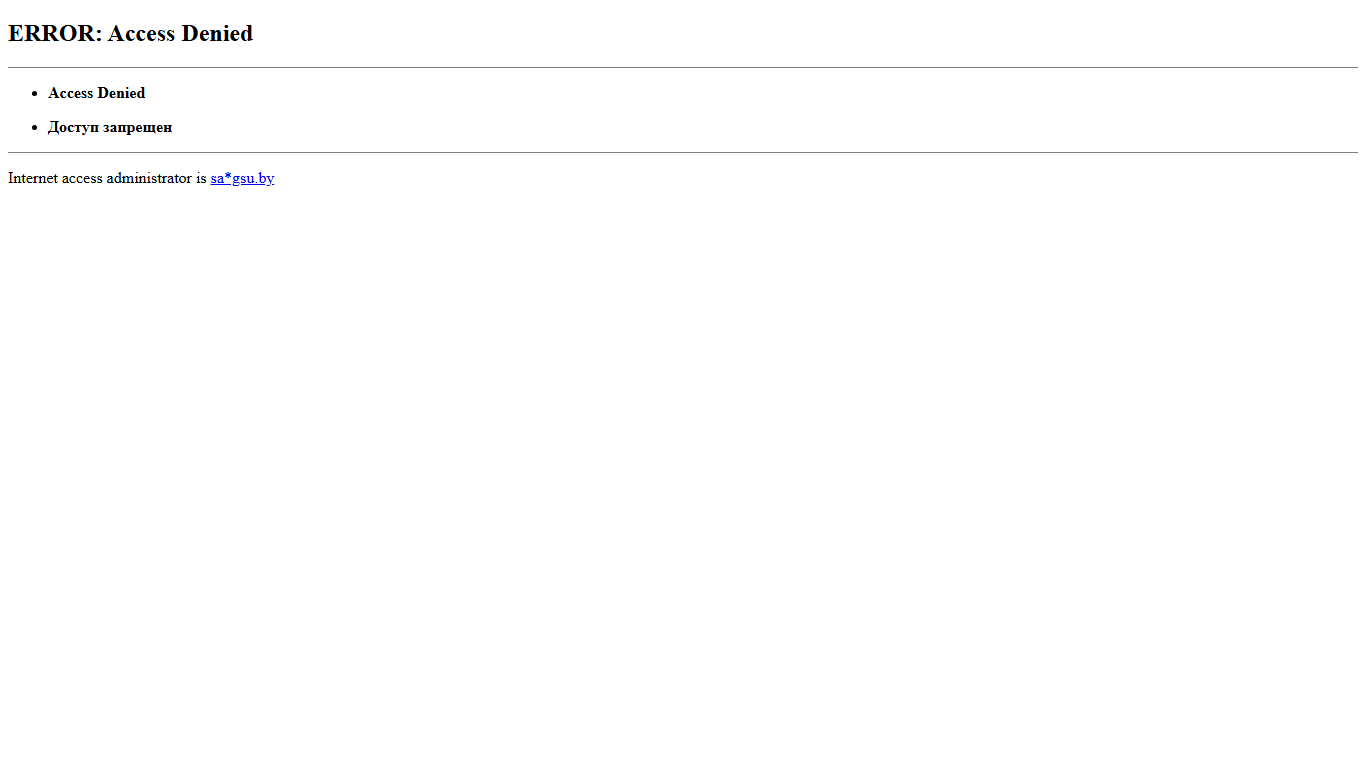Click the bullet marker before 'Access Denied'
The width and height of the screenshot is (1366, 768).
(x=35, y=94)
